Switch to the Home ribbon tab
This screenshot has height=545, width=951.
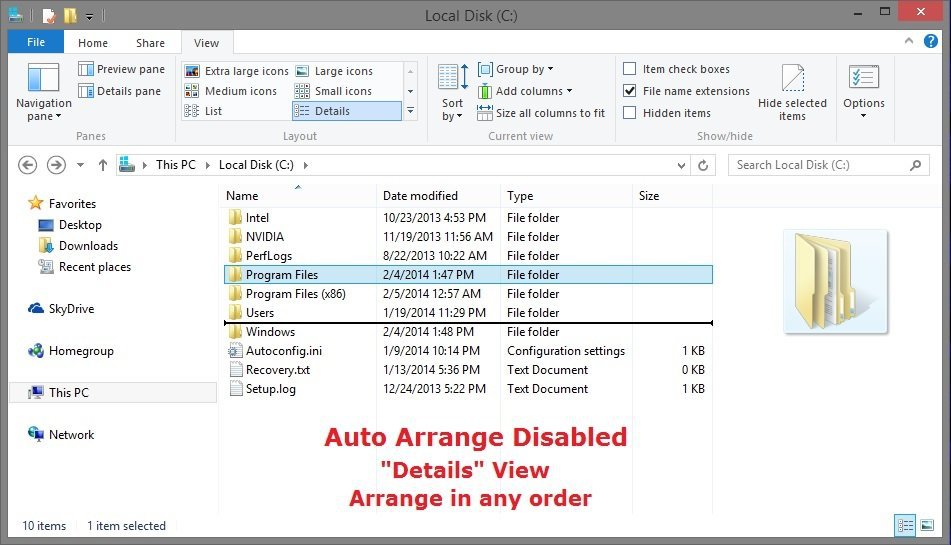click(x=93, y=43)
